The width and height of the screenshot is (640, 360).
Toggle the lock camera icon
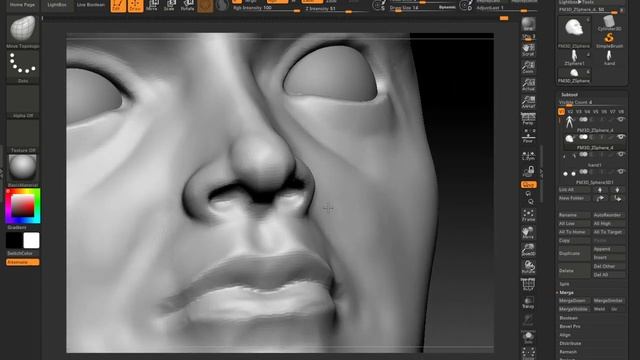pyautogui.click(x=530, y=171)
